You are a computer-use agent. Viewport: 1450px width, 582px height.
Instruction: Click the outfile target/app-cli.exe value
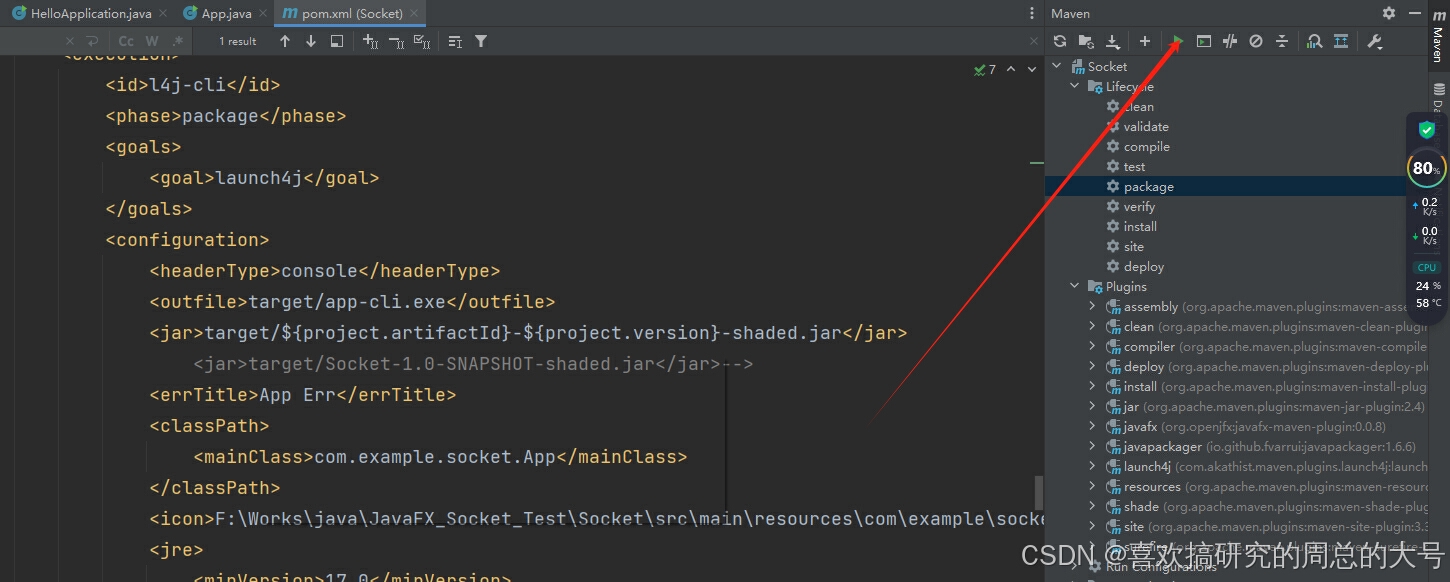pos(347,302)
